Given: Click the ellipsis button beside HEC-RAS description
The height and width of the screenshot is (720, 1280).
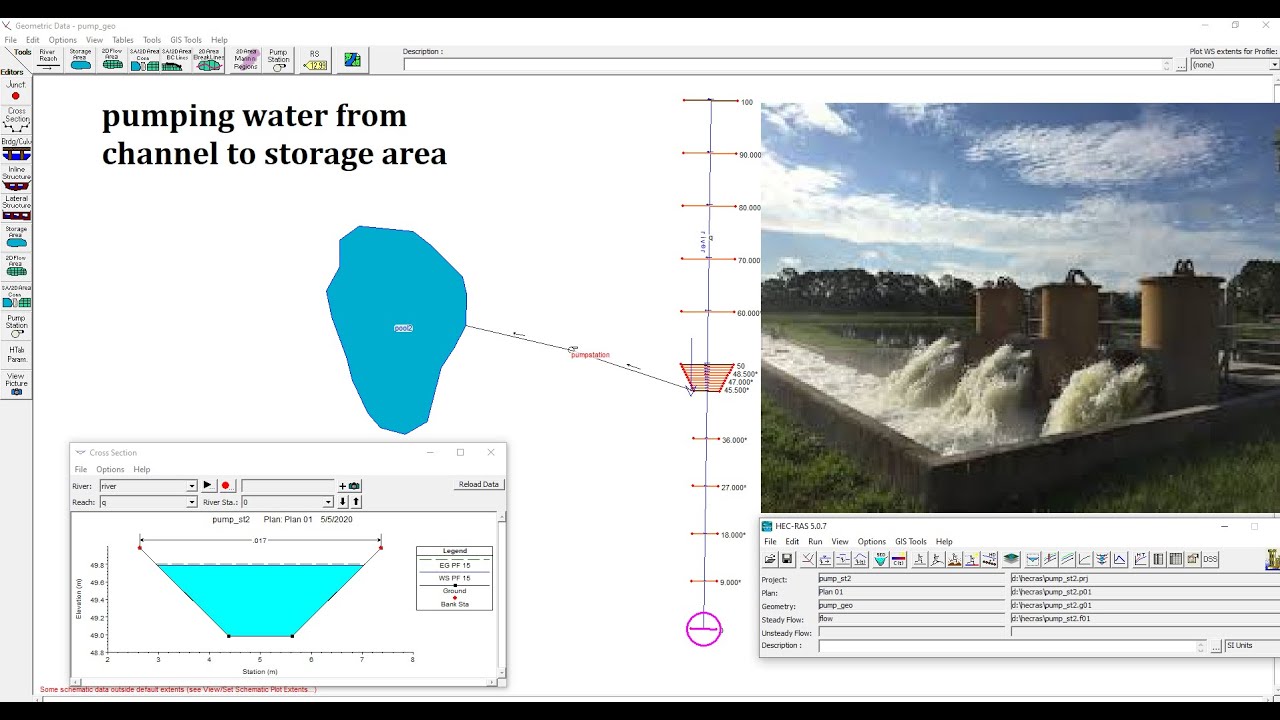Looking at the screenshot, I should (x=1216, y=646).
